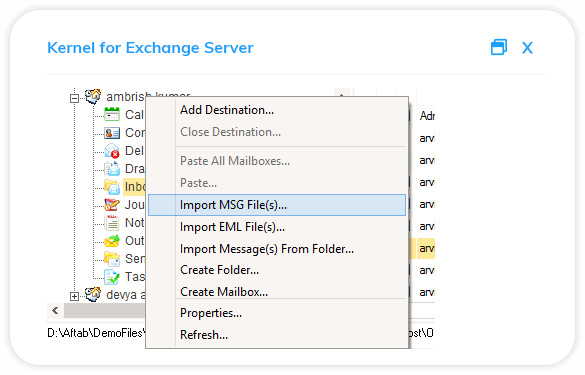Click the highlighted yellow arv list row

pyautogui.click(x=425, y=248)
